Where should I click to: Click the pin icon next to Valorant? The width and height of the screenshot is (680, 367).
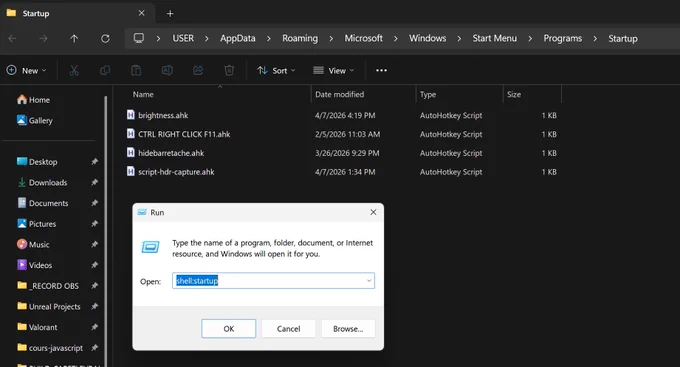94,327
